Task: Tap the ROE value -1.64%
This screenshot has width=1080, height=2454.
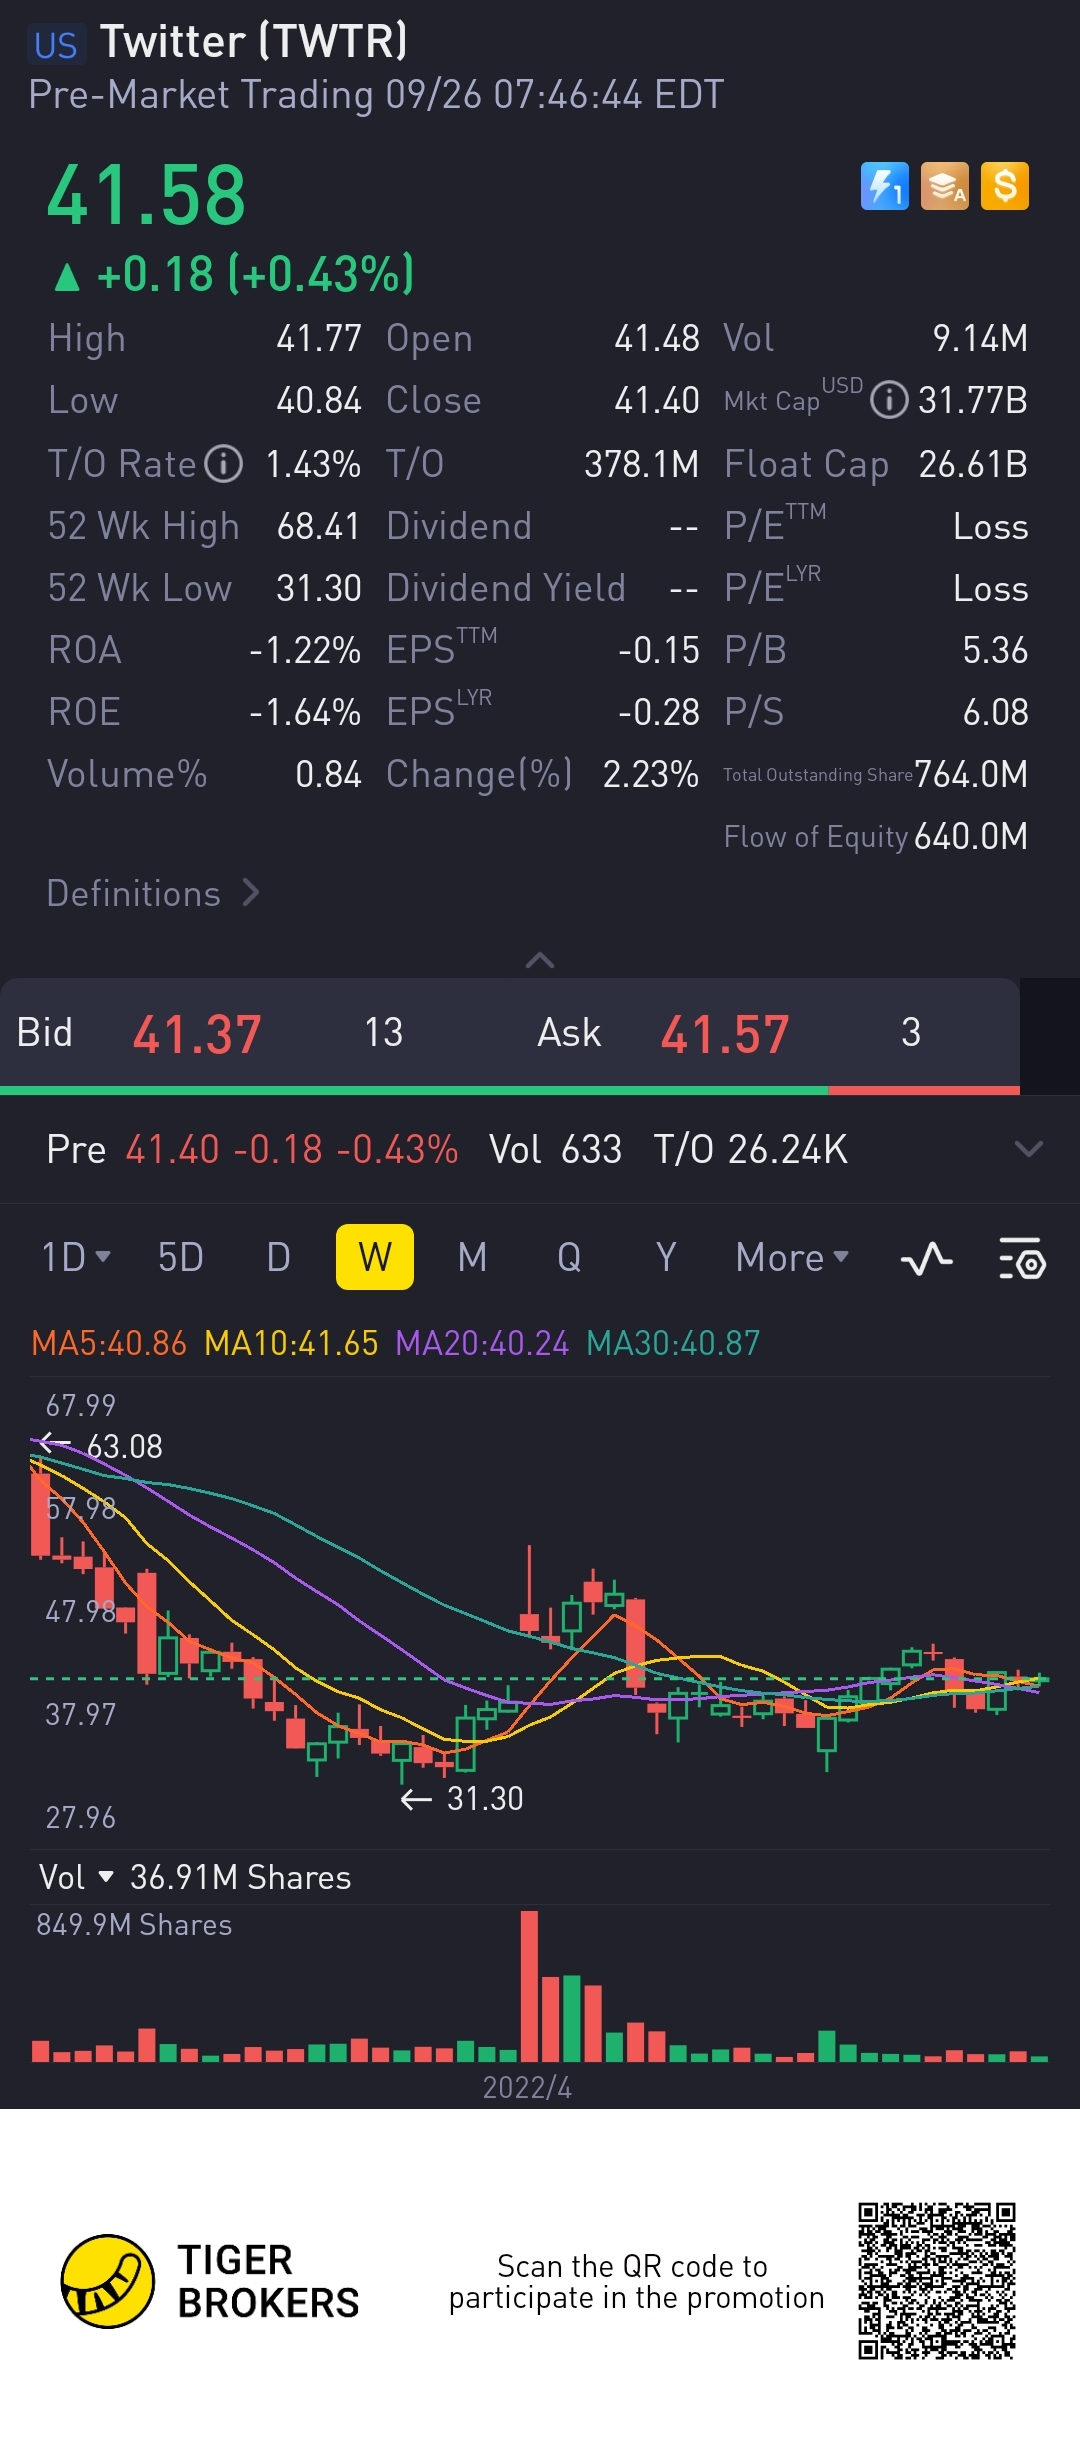Action: pos(305,712)
